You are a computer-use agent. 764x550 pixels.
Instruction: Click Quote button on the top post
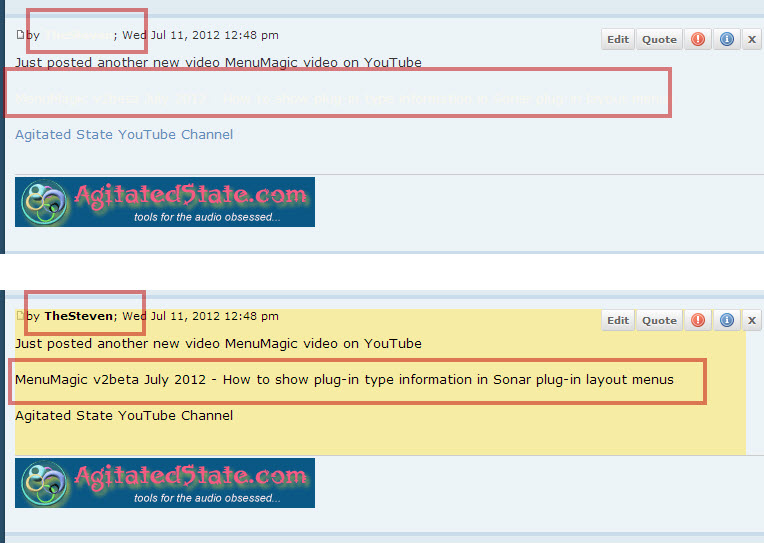click(x=659, y=39)
